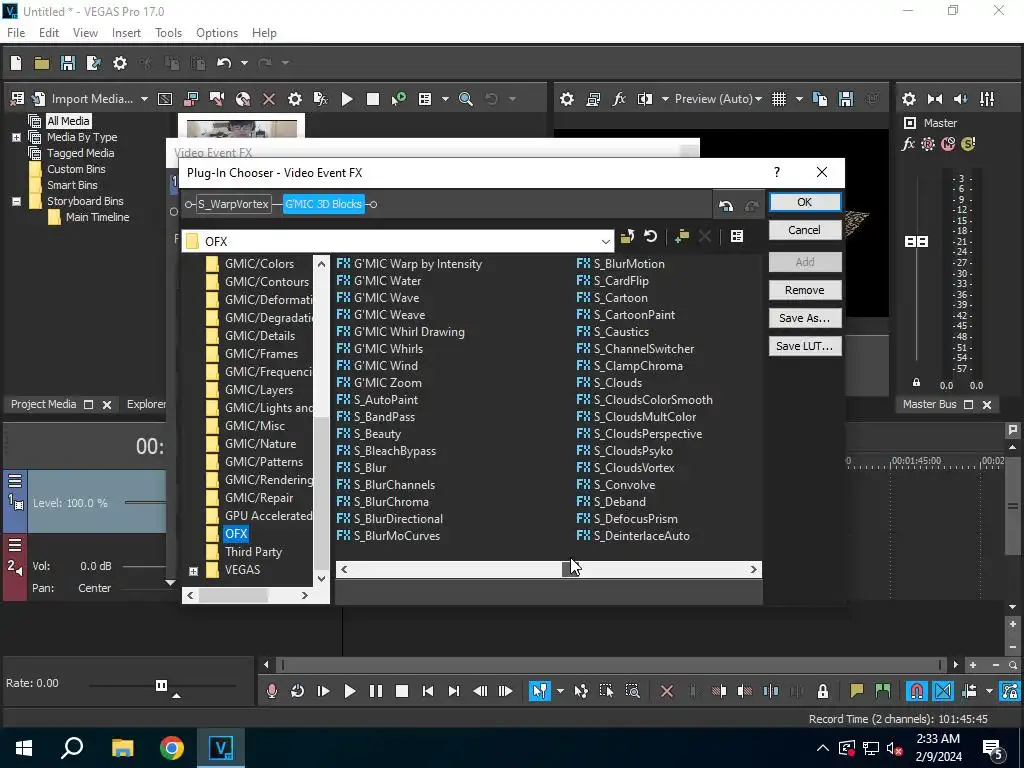Viewport: 1024px width, 768px height.
Task: Change view mode icon in Plug-In Chooser
Action: (737, 236)
